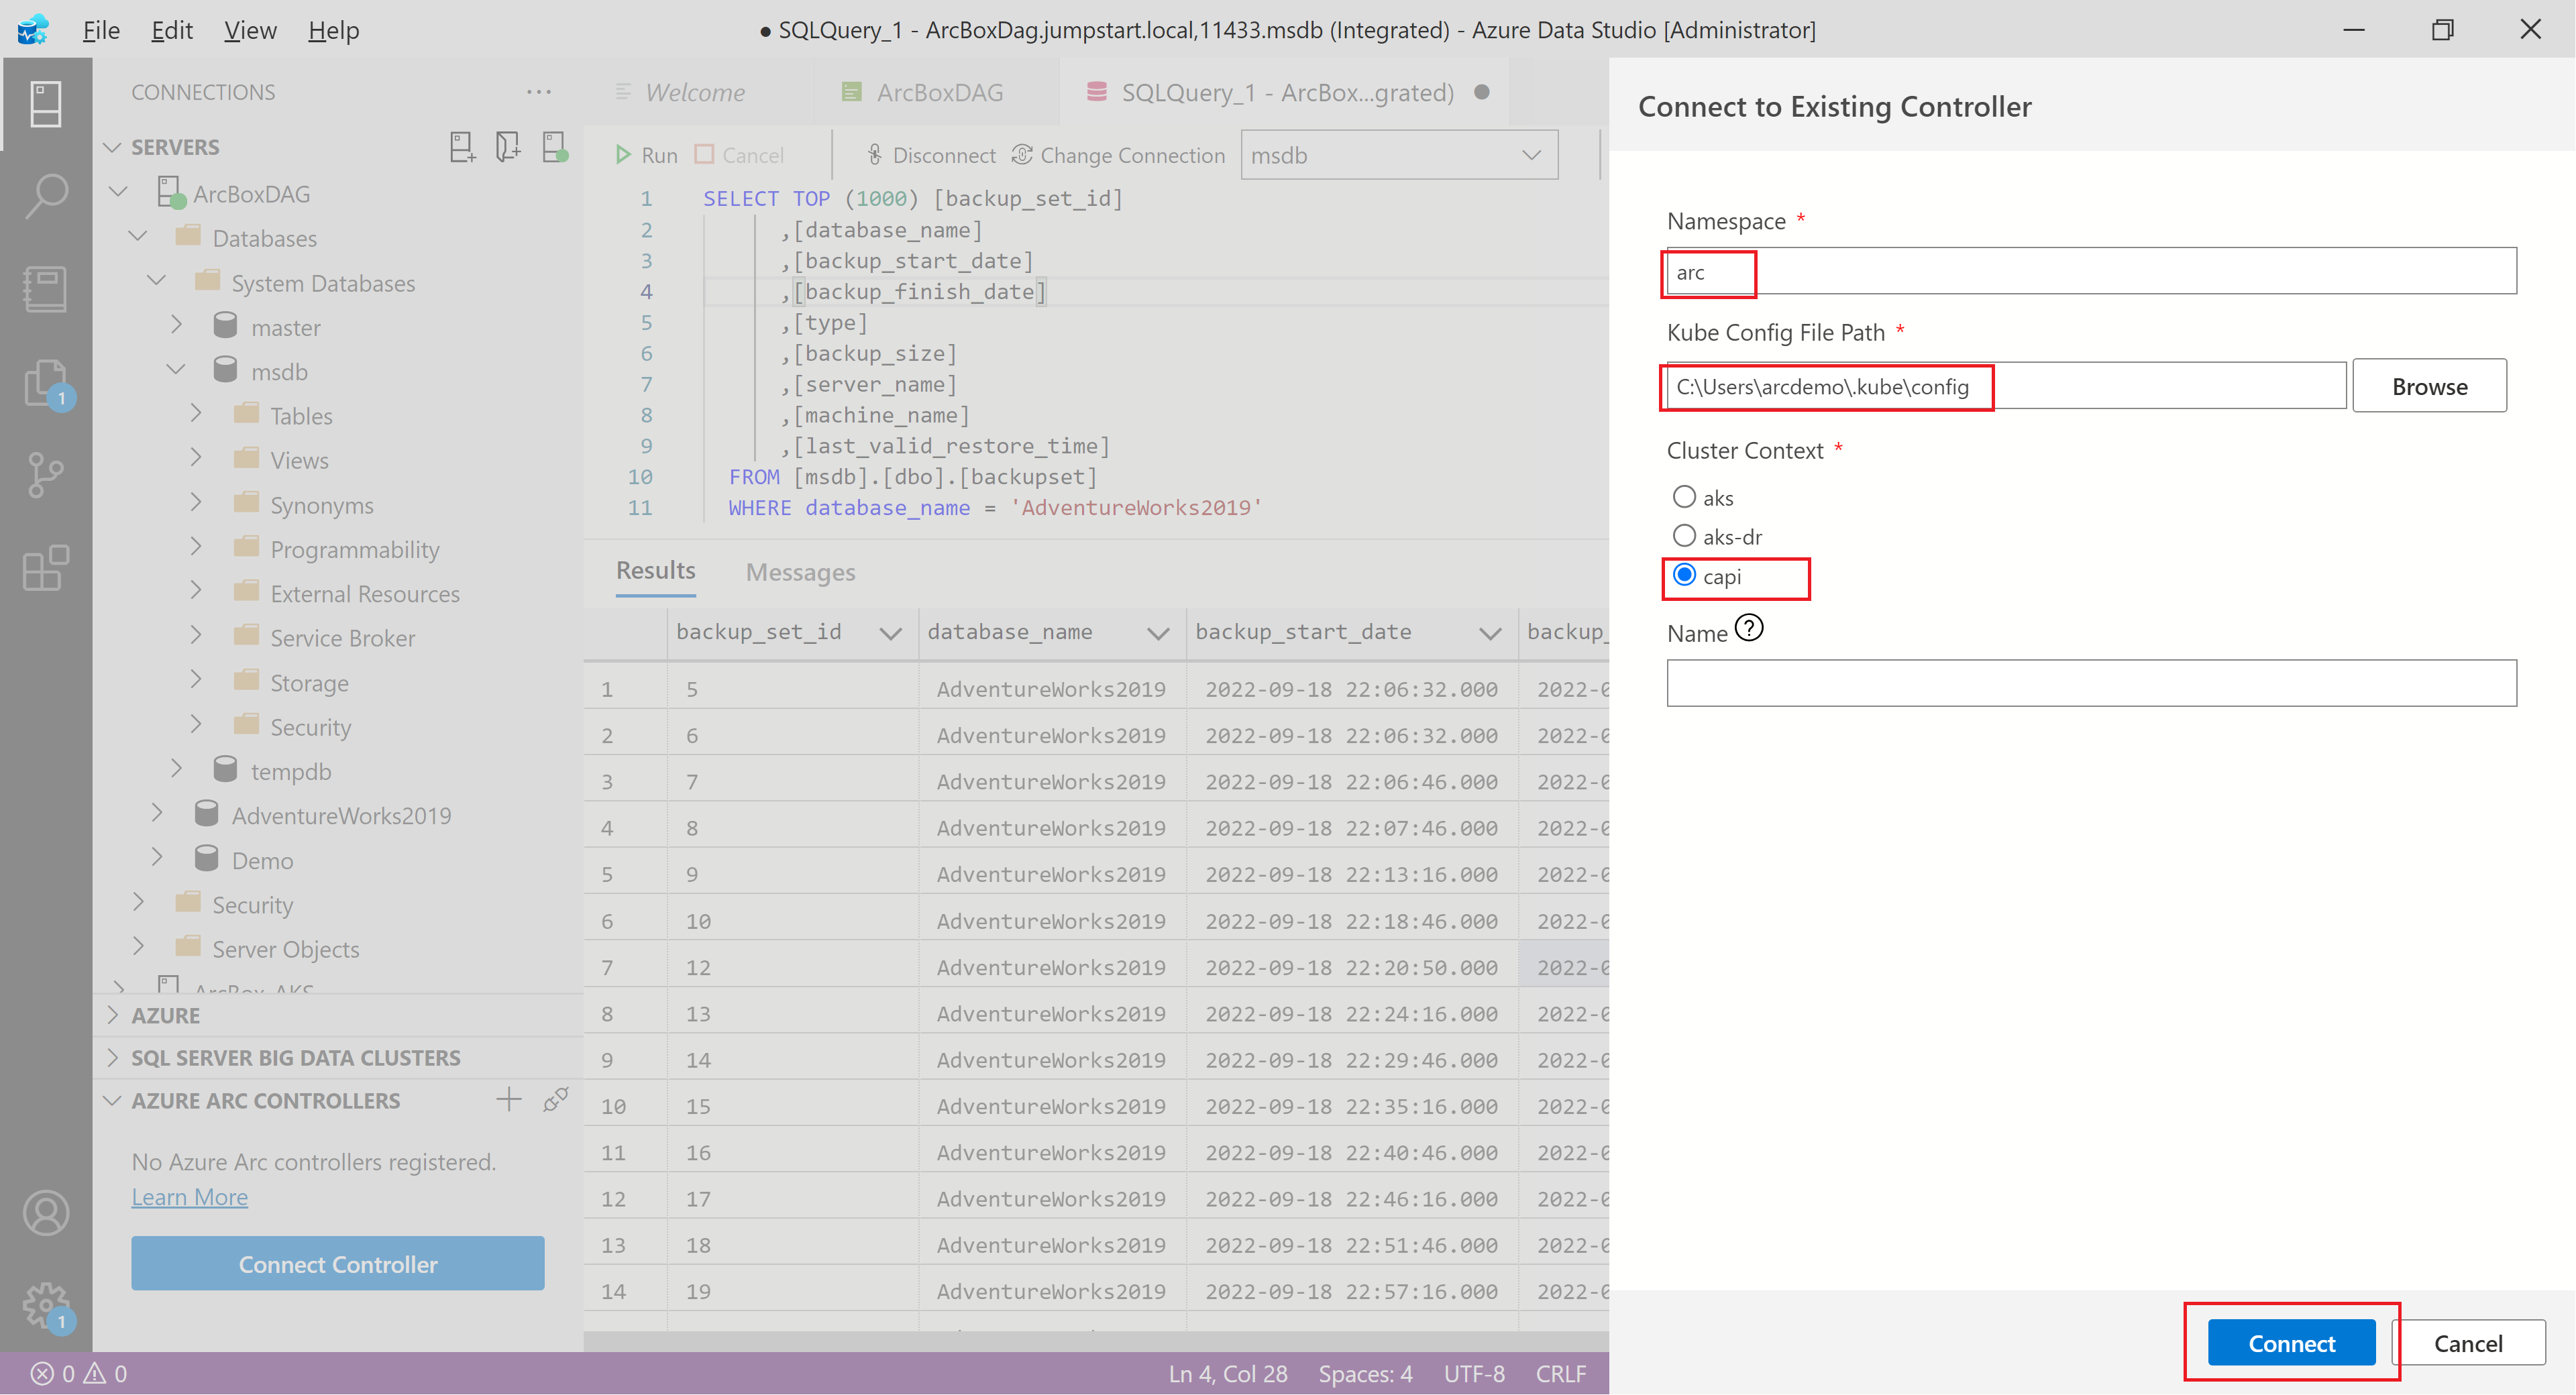Click New Connection icon in Servers header

[461, 147]
